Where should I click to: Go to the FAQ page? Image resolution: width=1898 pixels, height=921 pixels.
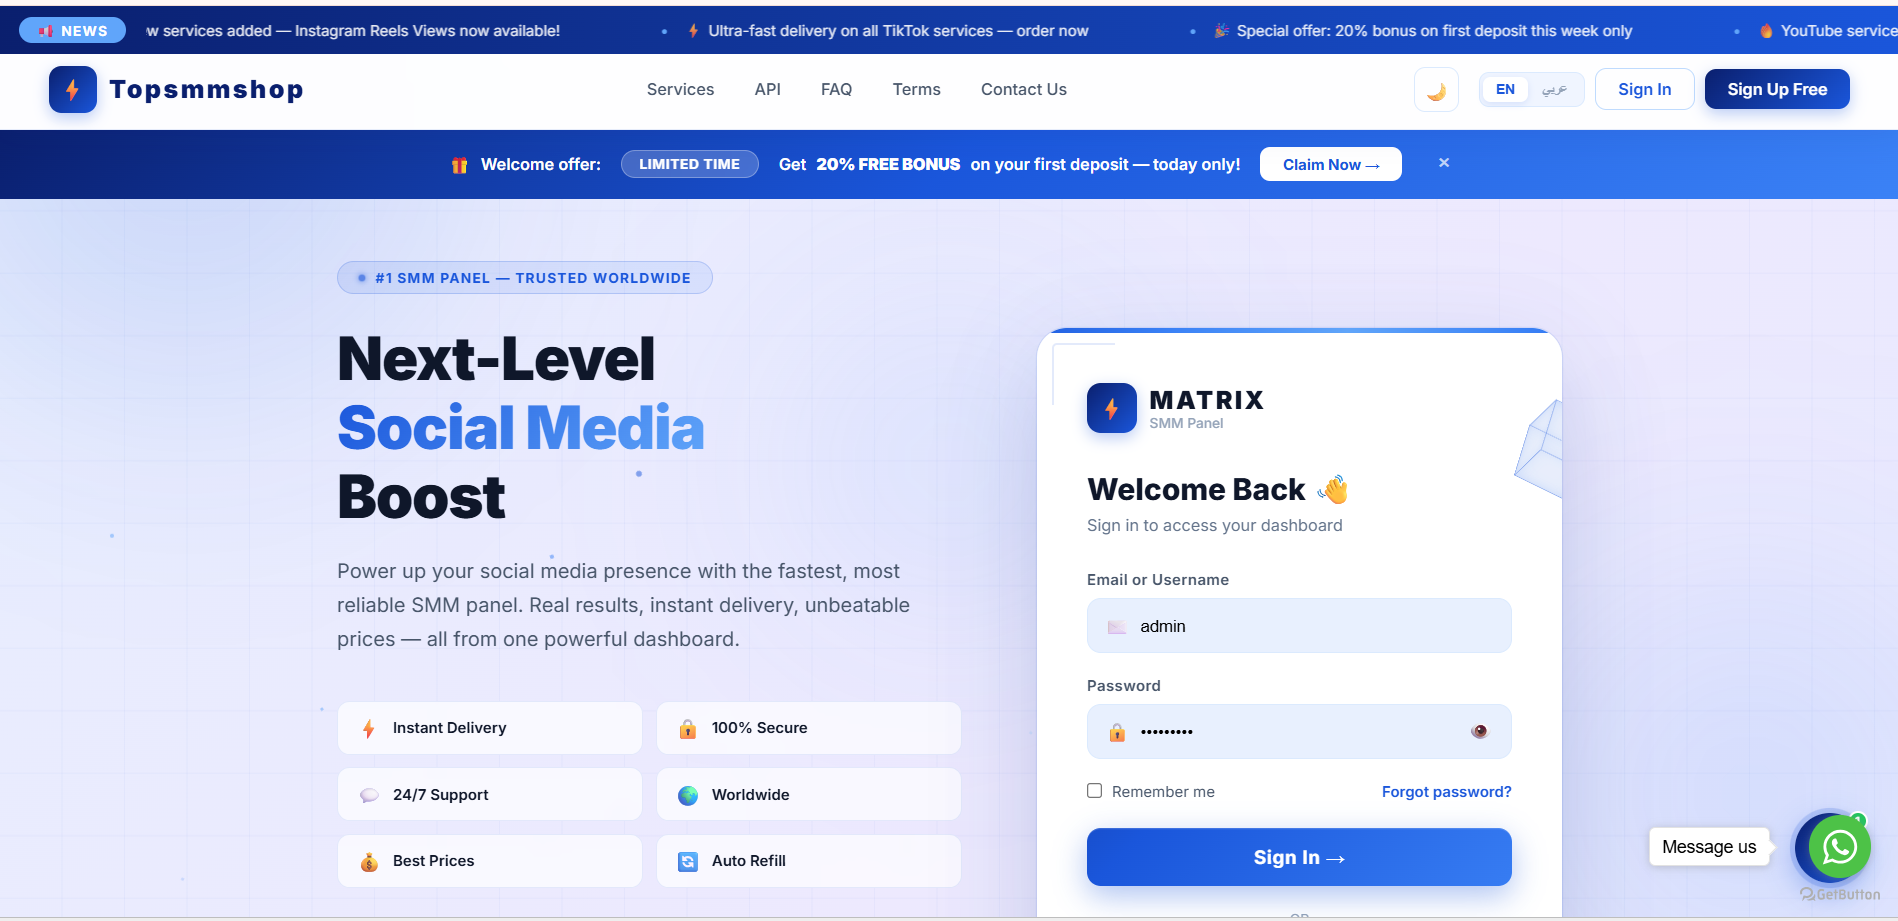coord(836,90)
